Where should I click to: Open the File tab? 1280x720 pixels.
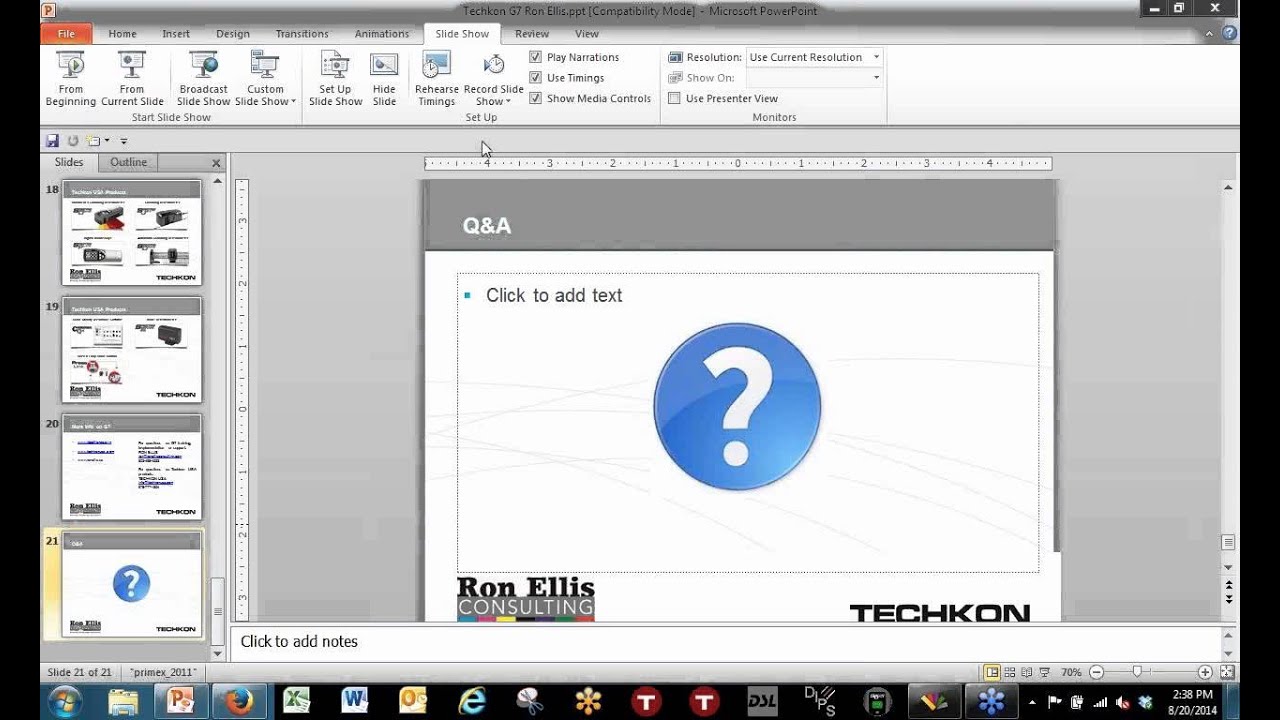pyautogui.click(x=66, y=33)
